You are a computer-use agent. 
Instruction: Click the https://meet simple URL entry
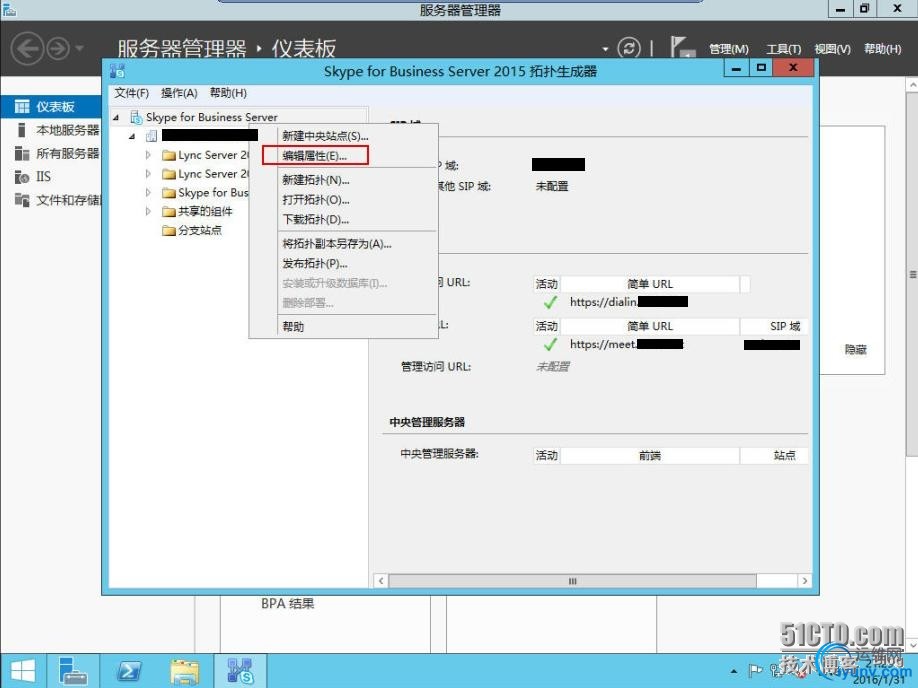coord(626,344)
